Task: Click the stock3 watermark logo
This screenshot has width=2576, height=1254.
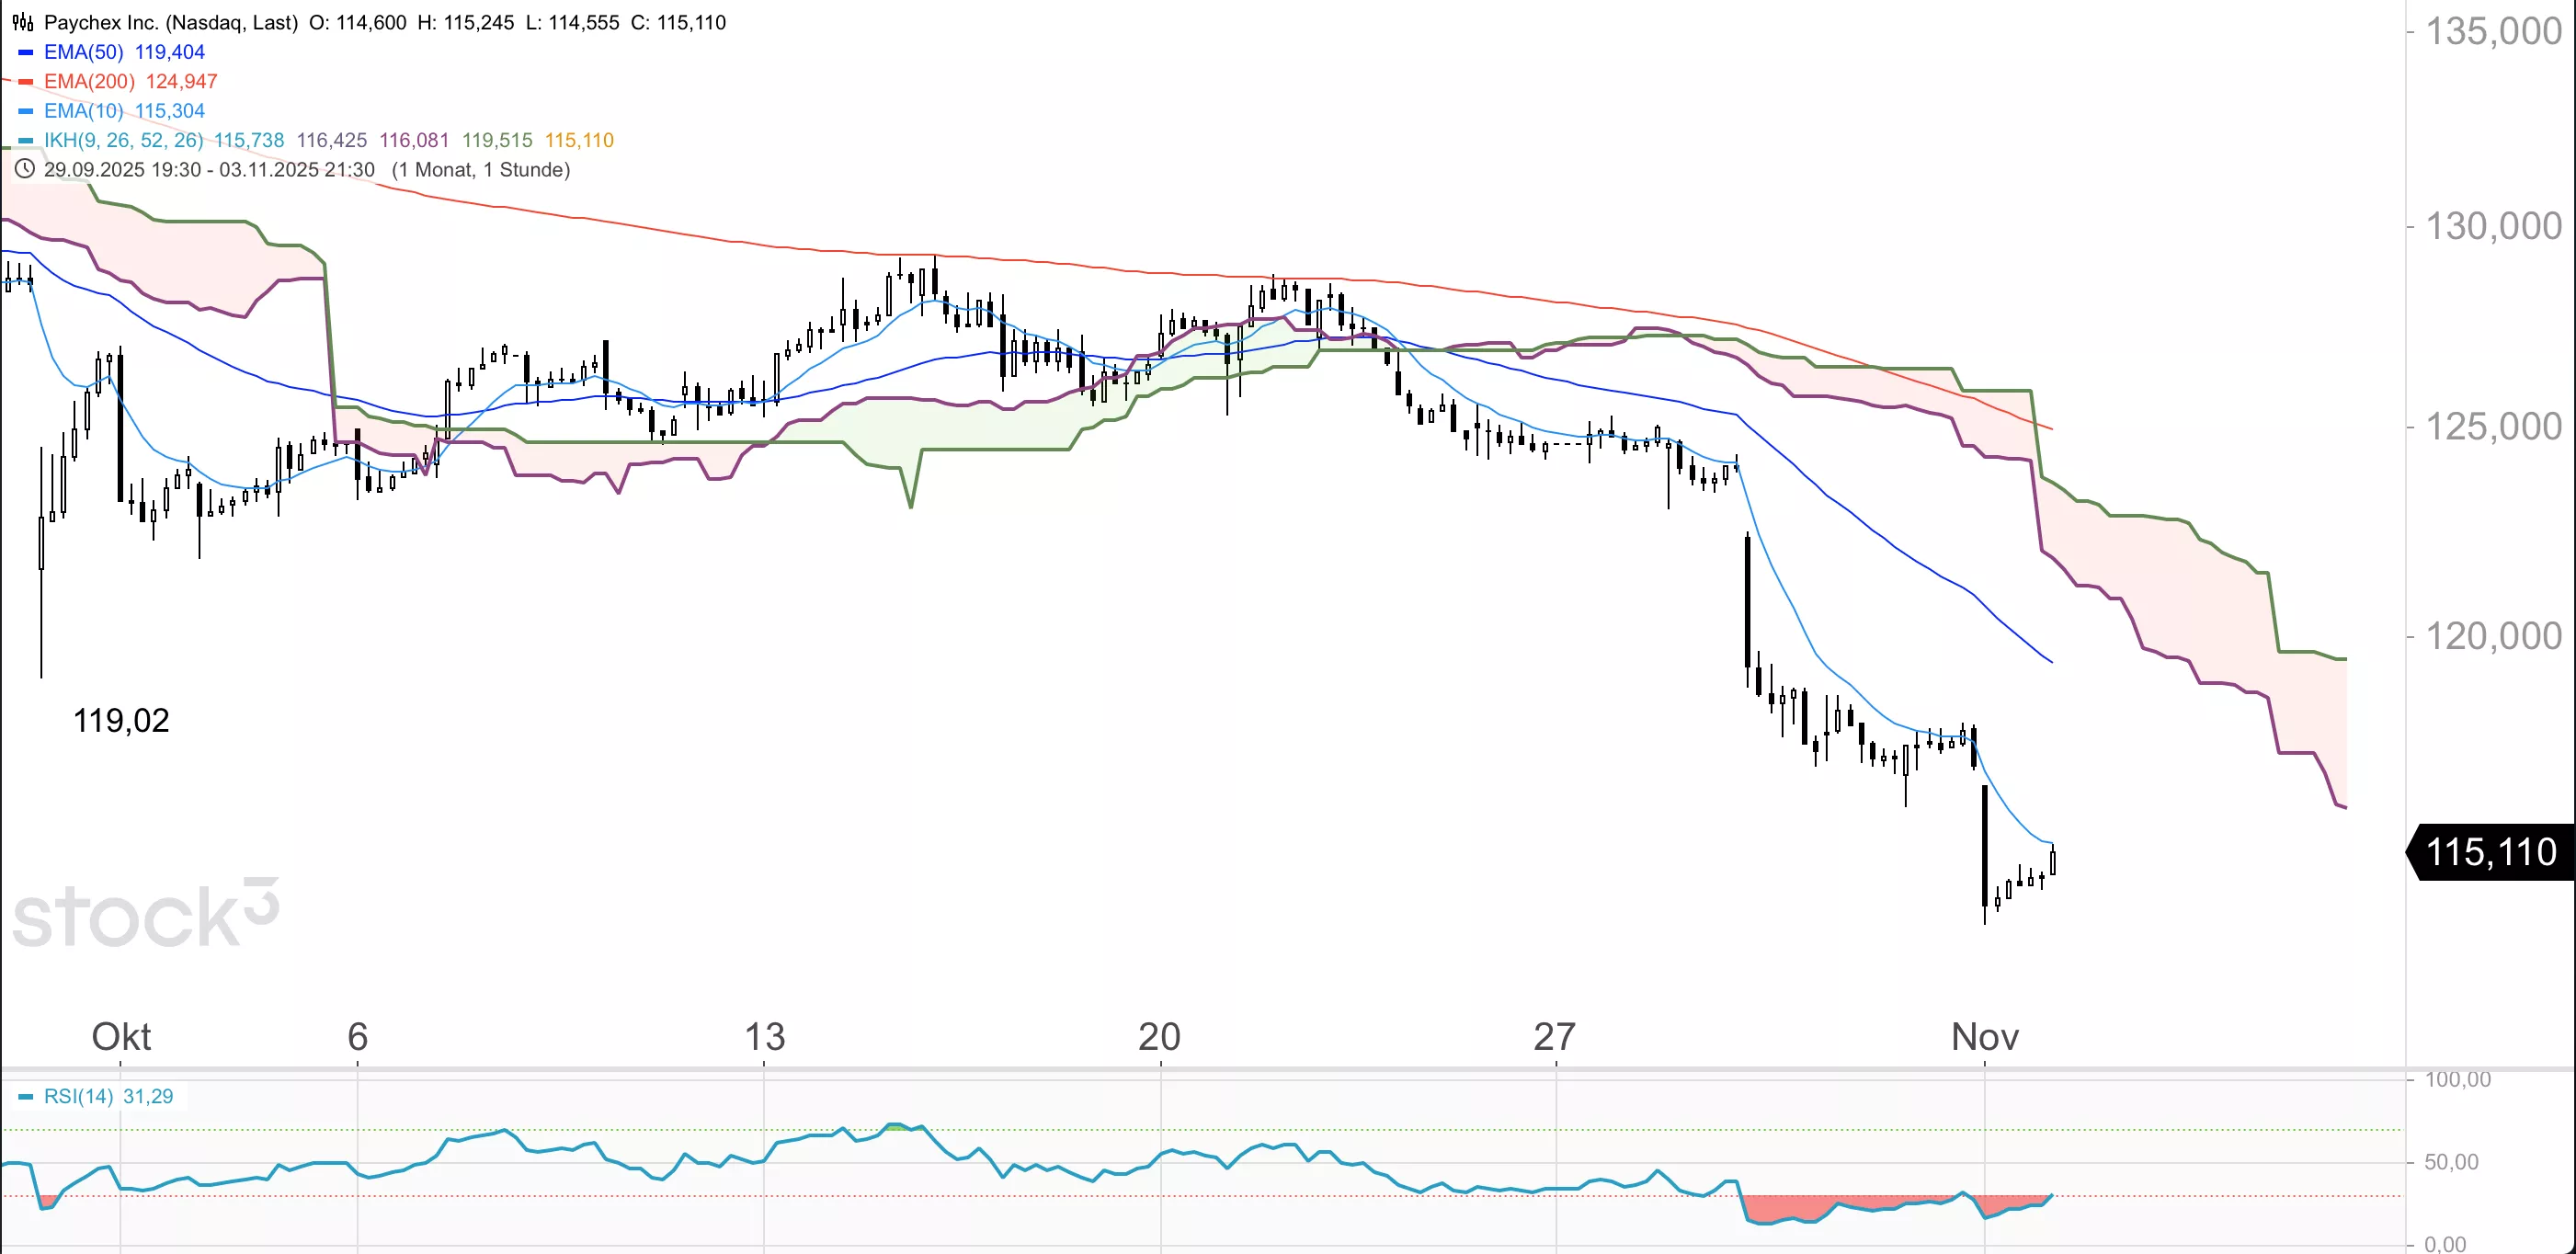Action: pos(146,914)
